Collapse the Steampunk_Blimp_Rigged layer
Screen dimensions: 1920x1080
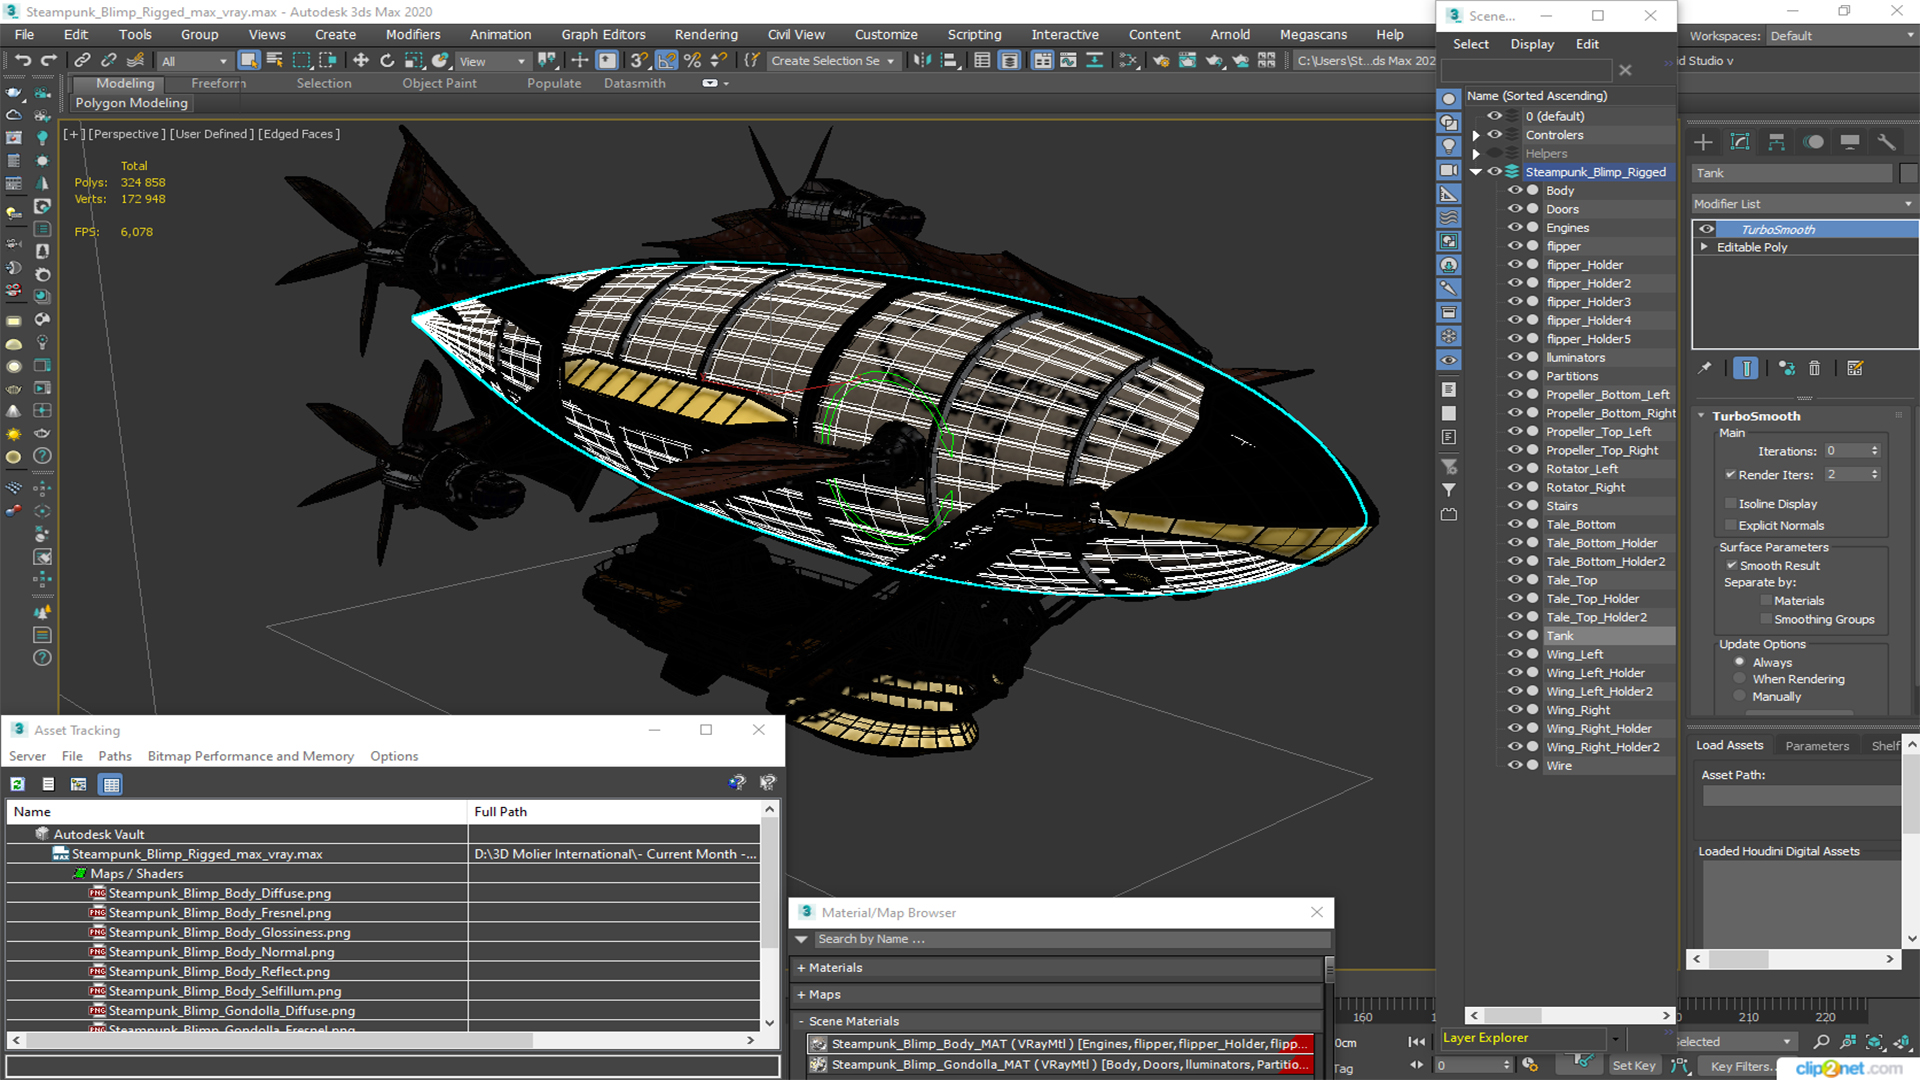(x=1476, y=172)
